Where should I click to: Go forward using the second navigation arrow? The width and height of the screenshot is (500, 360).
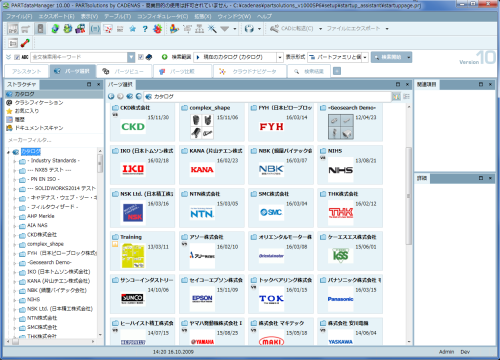[x=120, y=96]
